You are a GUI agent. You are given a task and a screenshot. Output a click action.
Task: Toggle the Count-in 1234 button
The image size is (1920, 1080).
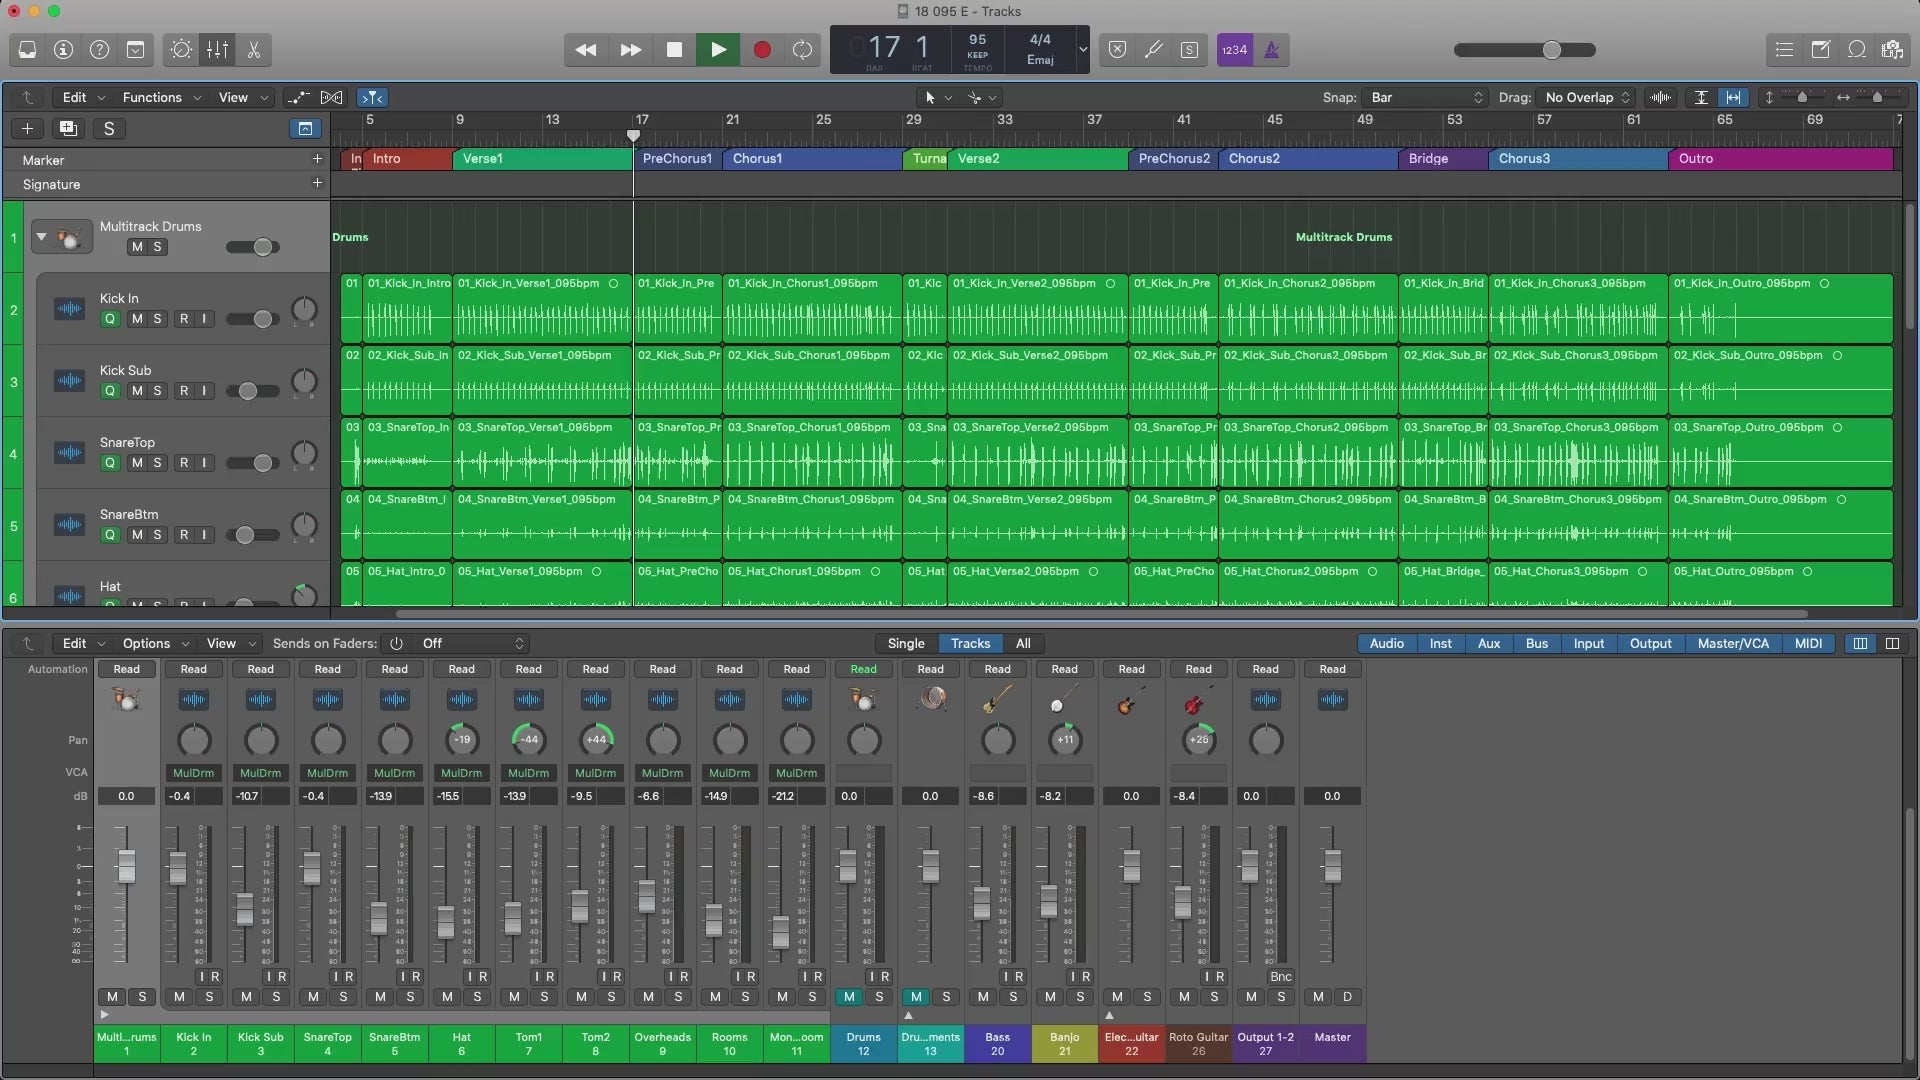click(x=1235, y=49)
